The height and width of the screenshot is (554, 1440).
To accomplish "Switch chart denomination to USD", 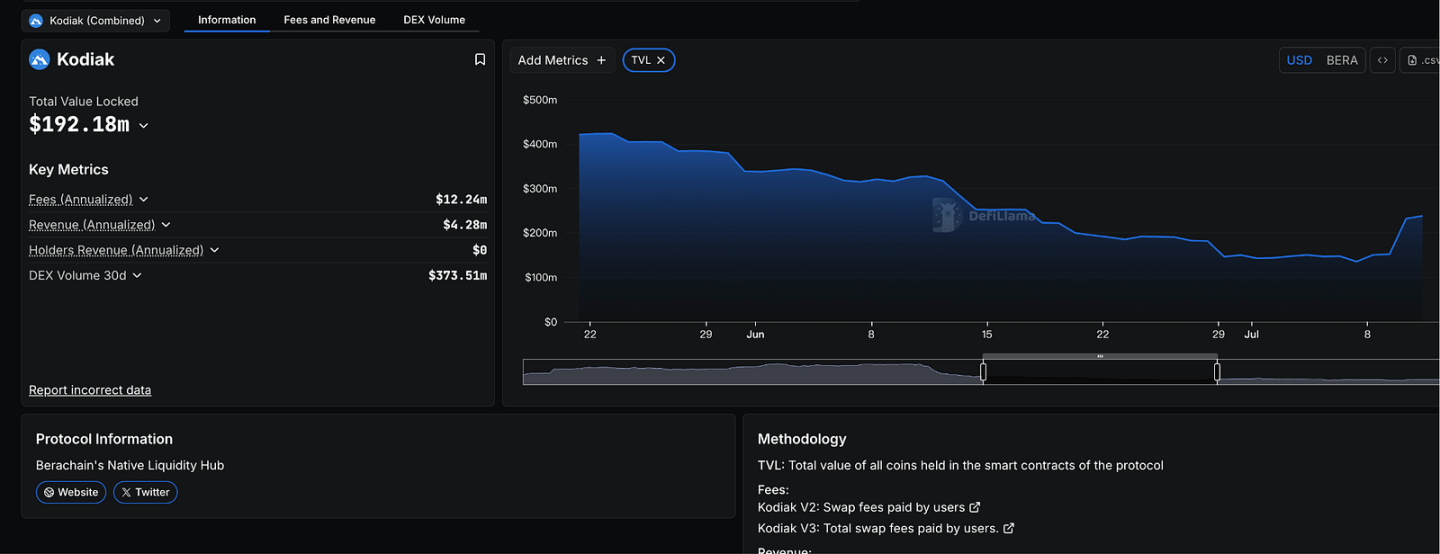I will point(1299,60).
